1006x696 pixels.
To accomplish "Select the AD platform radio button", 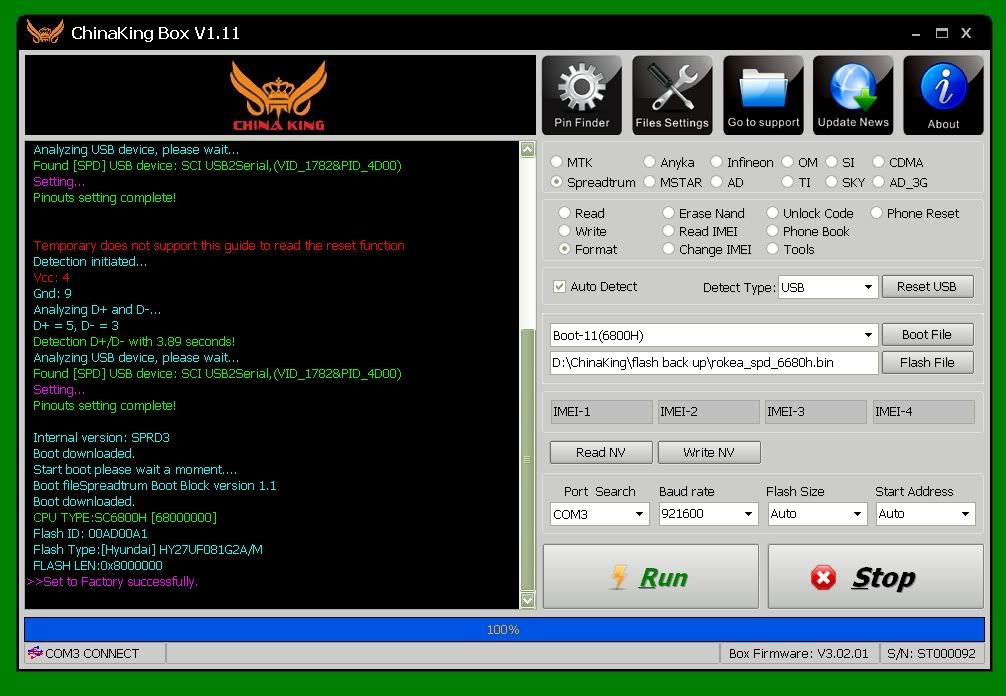I will click(x=717, y=182).
